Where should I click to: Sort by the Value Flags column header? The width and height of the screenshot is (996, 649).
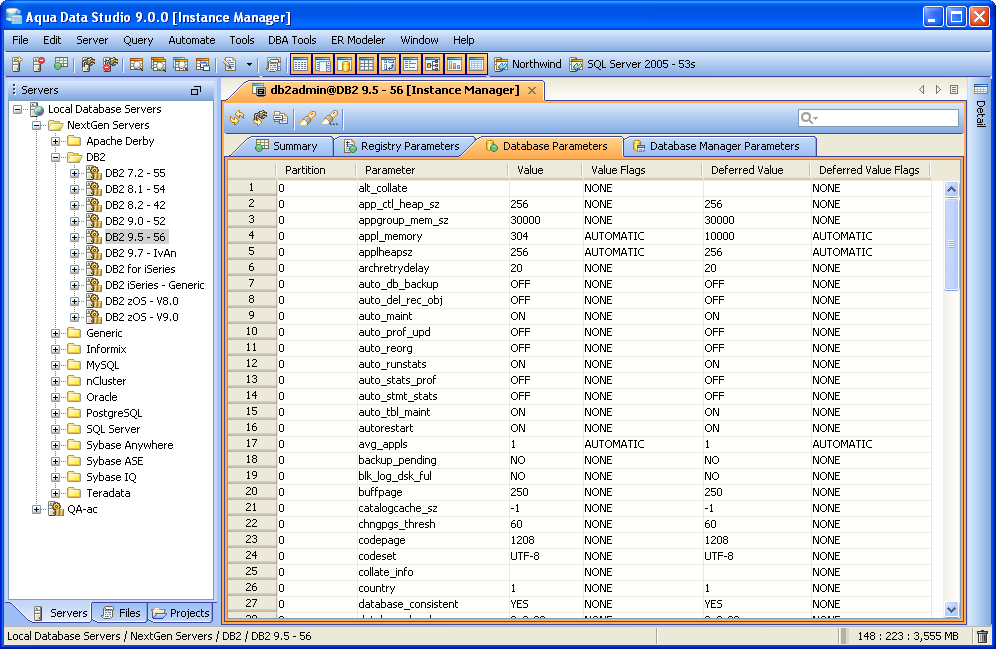tap(642, 170)
